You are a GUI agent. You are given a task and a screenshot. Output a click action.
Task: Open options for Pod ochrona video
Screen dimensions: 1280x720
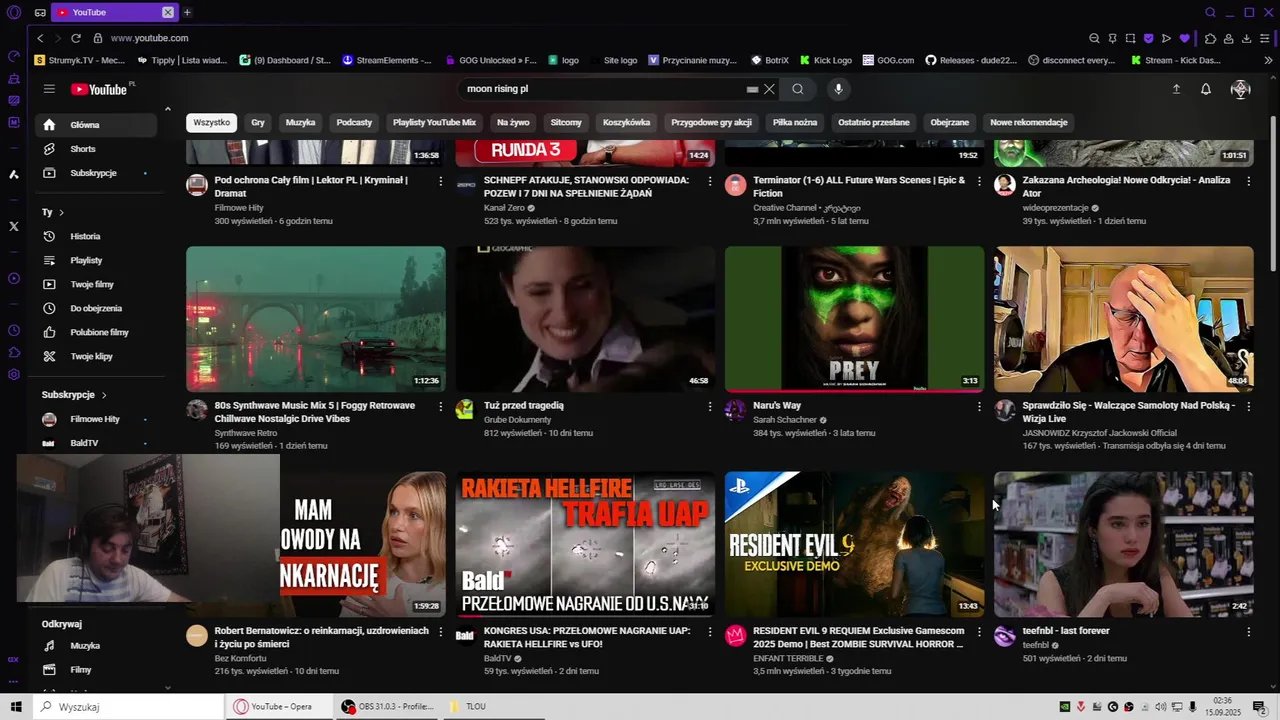pyautogui.click(x=441, y=181)
